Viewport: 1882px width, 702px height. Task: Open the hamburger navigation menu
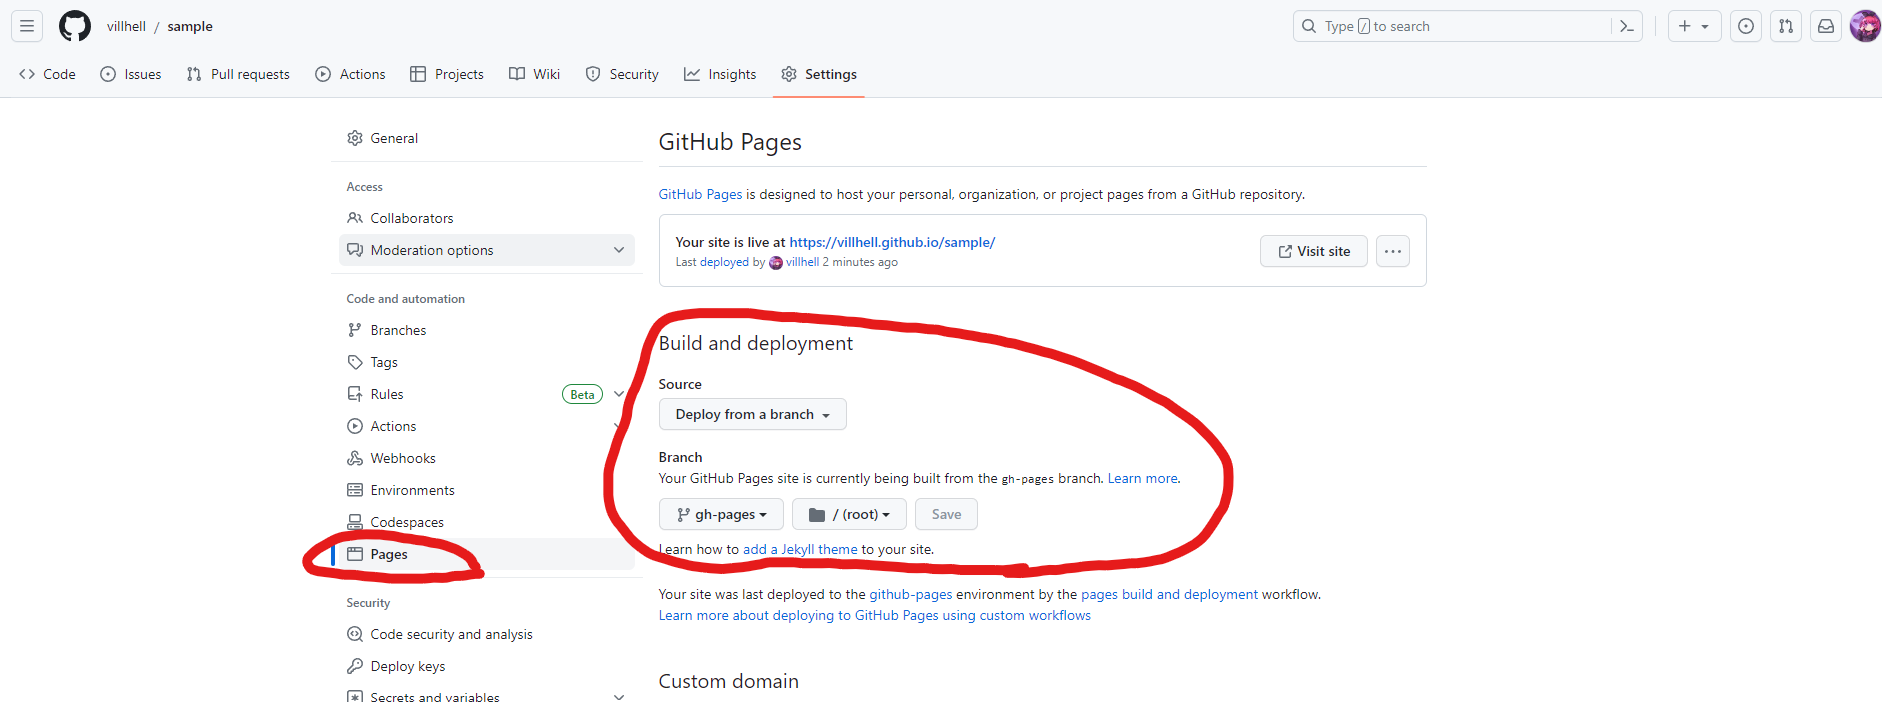pos(27,26)
